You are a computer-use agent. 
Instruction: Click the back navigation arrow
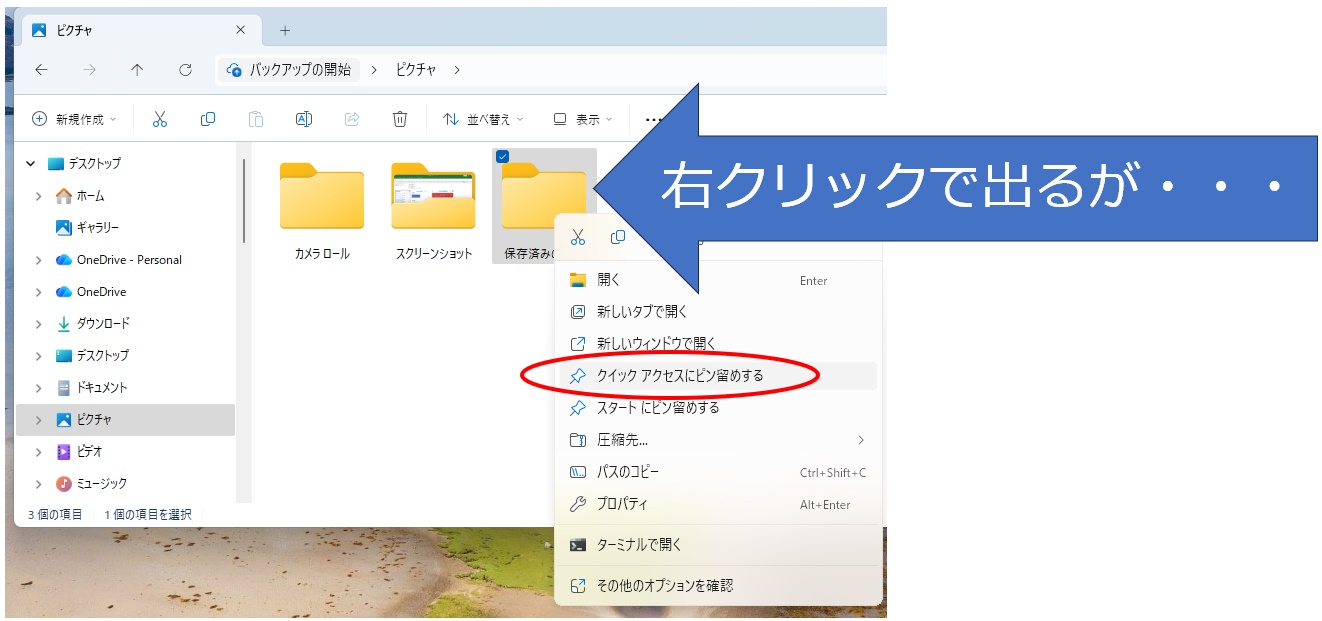click(x=41, y=70)
